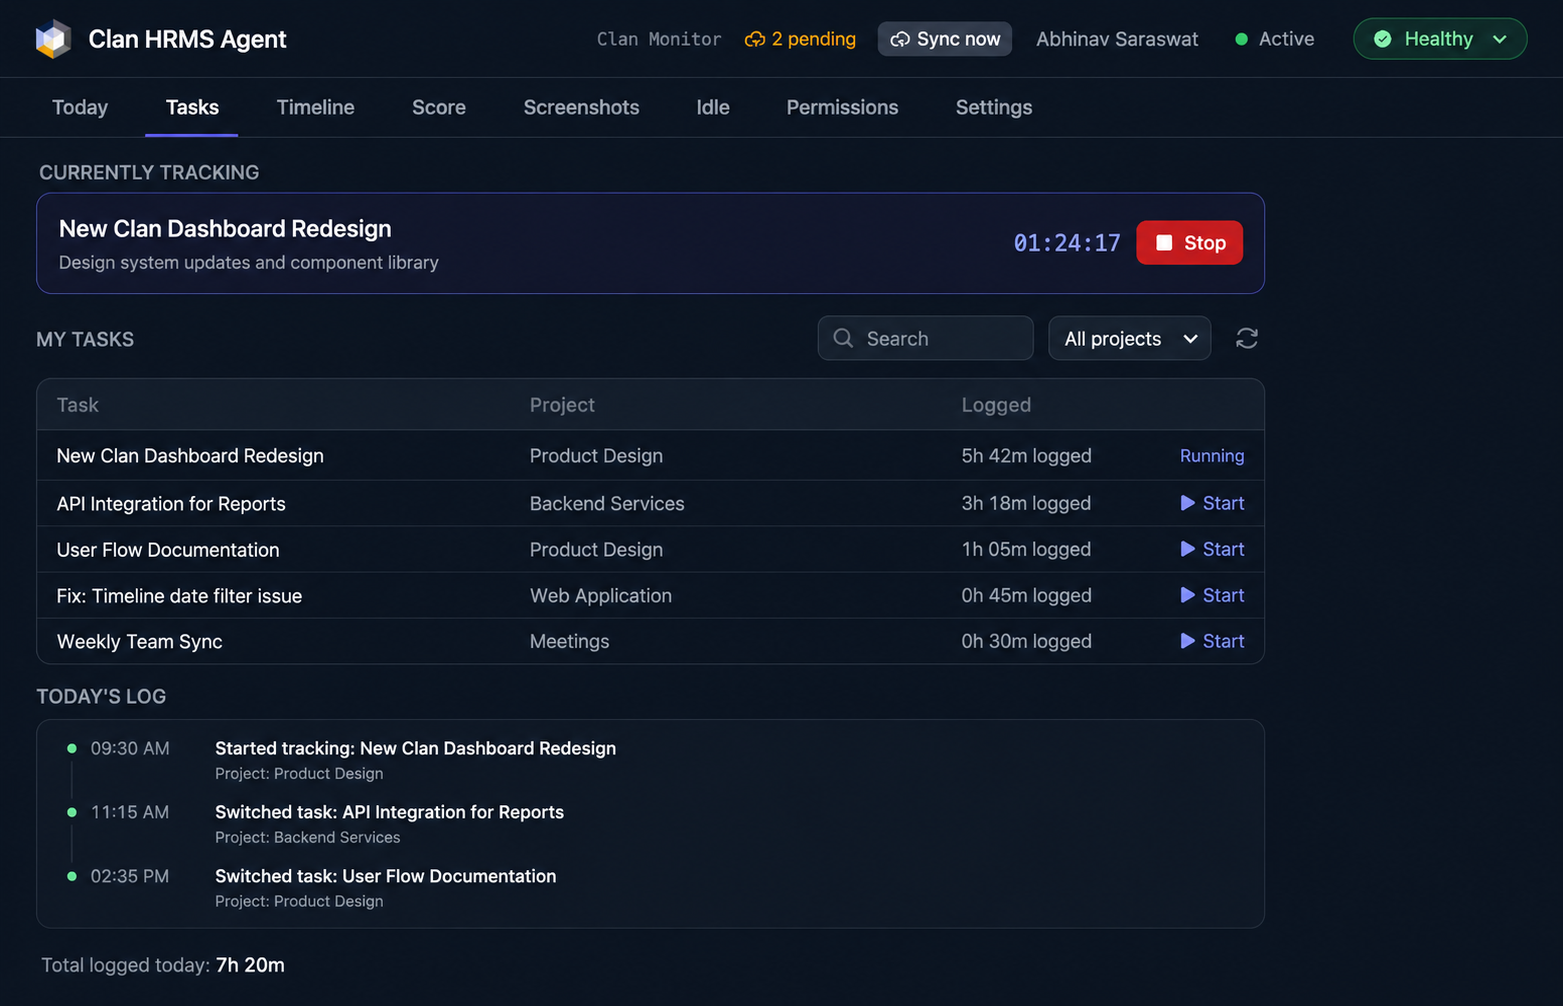Start the User Flow Documentation task
This screenshot has width=1563, height=1006.
tap(1212, 549)
